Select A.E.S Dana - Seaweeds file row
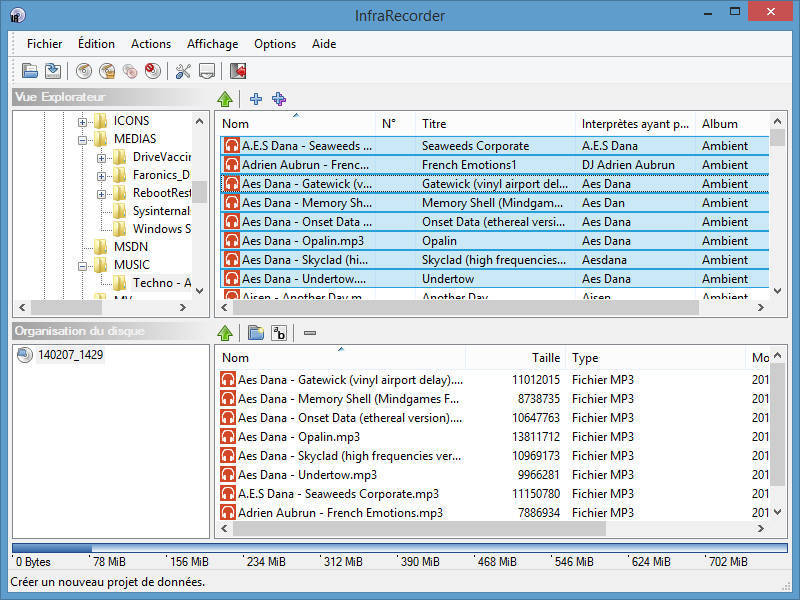The height and width of the screenshot is (600, 800). pos(495,146)
